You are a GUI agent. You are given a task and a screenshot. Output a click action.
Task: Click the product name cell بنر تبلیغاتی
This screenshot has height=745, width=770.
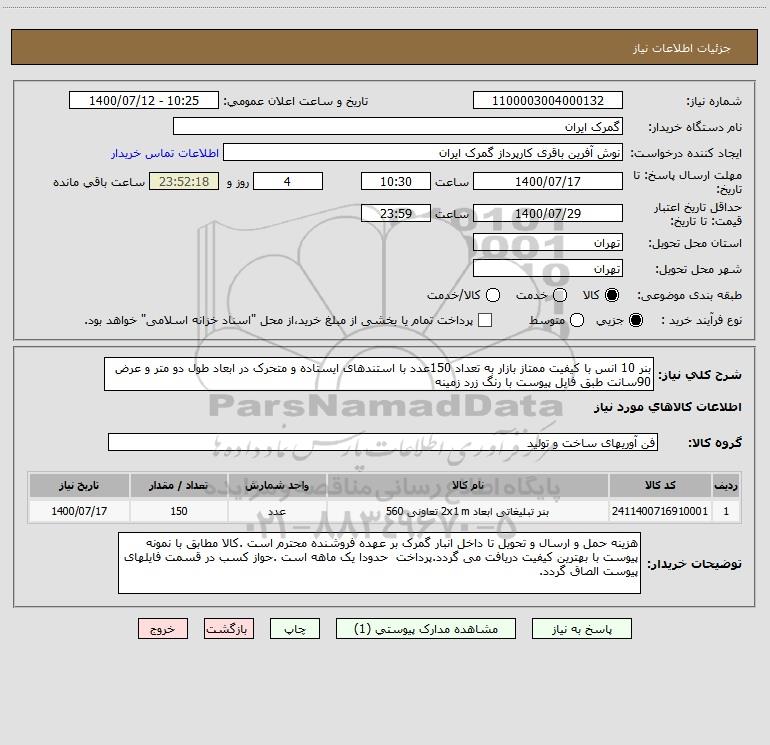(468, 511)
